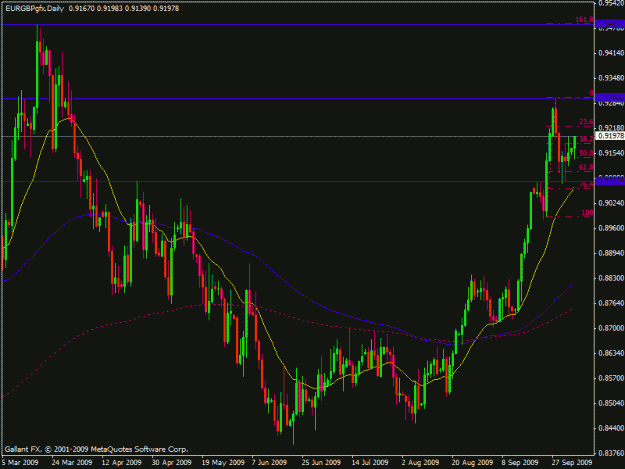Click the 0.83760 price axis label
The height and width of the screenshot is (469, 625).
(x=611, y=453)
